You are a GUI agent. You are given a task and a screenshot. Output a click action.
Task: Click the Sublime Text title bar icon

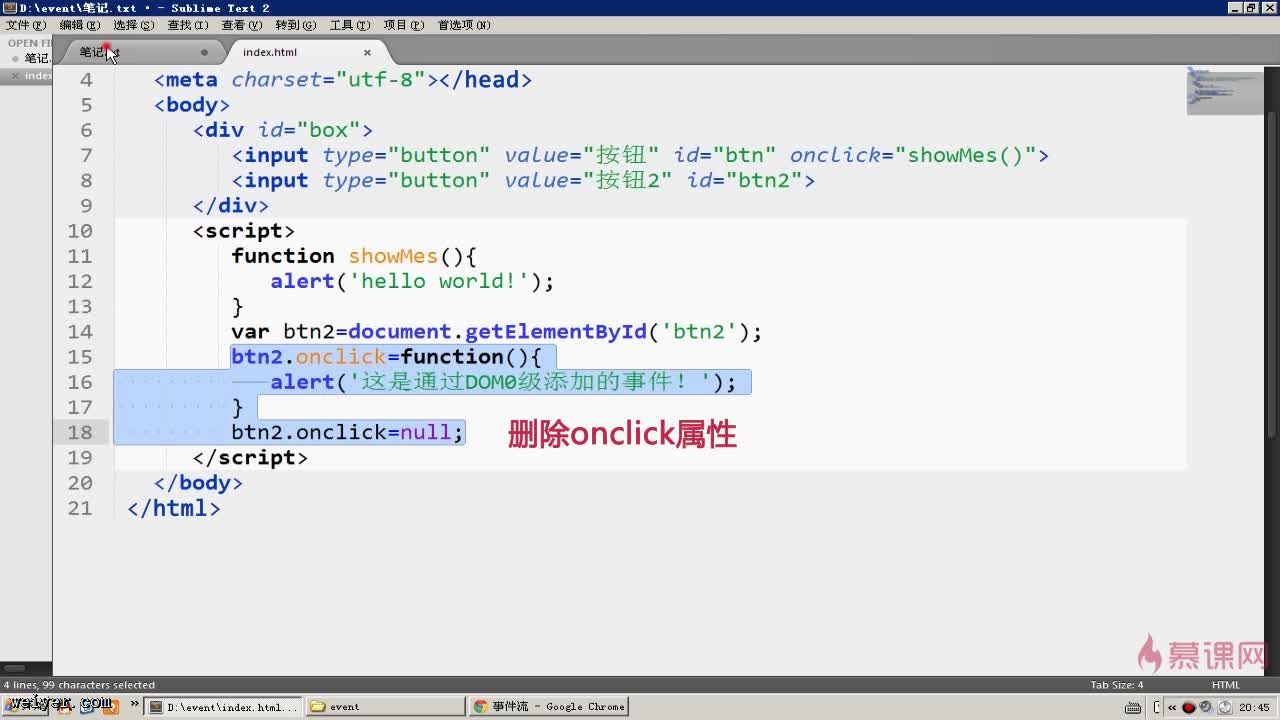[9, 8]
